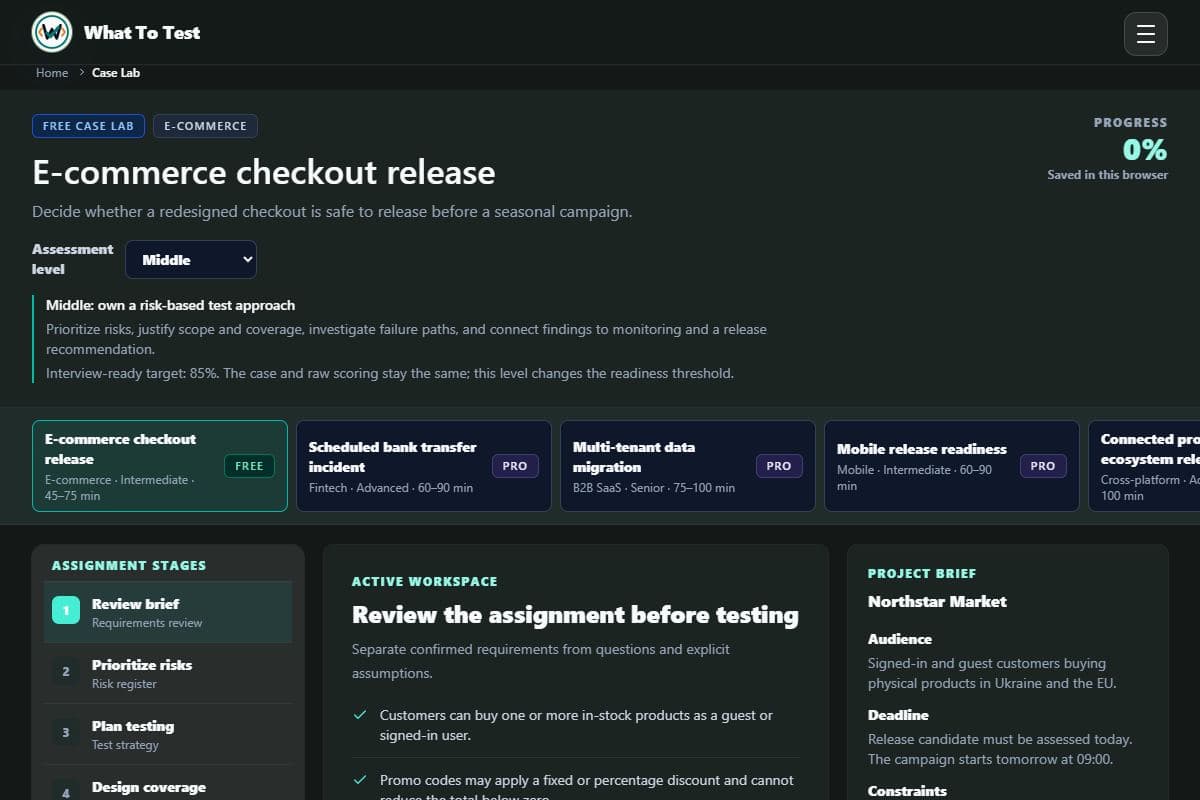Viewport: 1200px width, 800px height.
Task: Open stage 2 Prioritize risks
Action: click(x=168, y=673)
